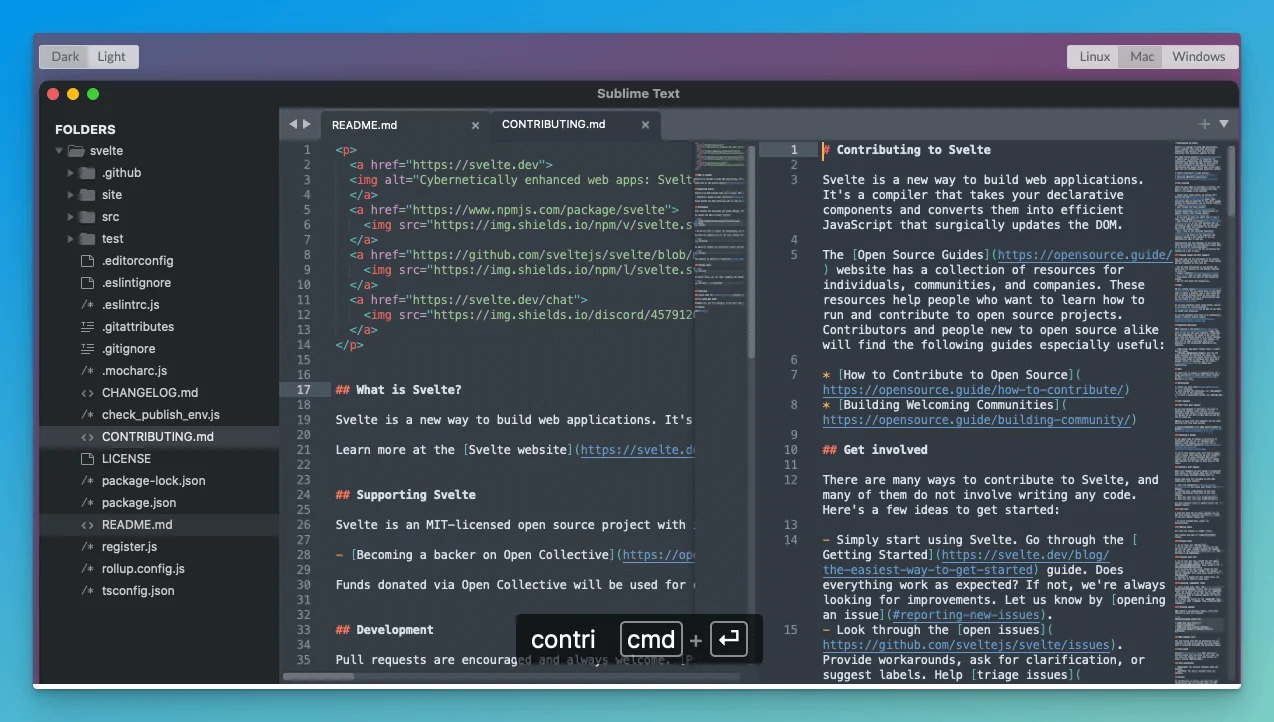Click the .eslintrc.js script icon

[87, 305]
